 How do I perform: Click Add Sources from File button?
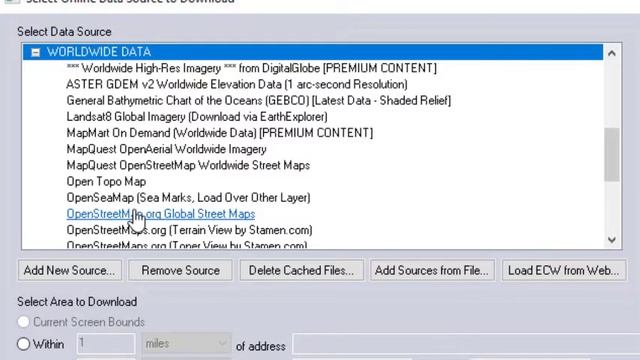click(x=432, y=270)
